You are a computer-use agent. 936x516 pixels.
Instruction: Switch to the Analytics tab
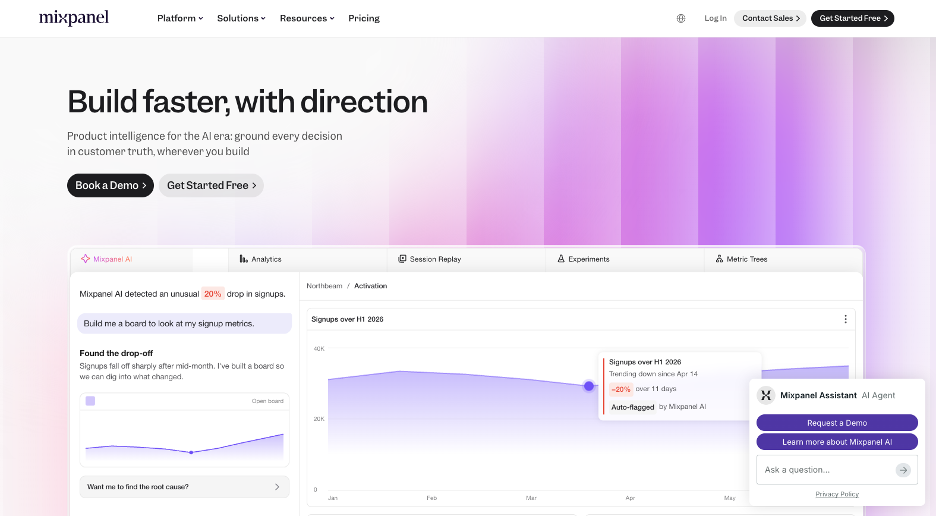pos(307,259)
